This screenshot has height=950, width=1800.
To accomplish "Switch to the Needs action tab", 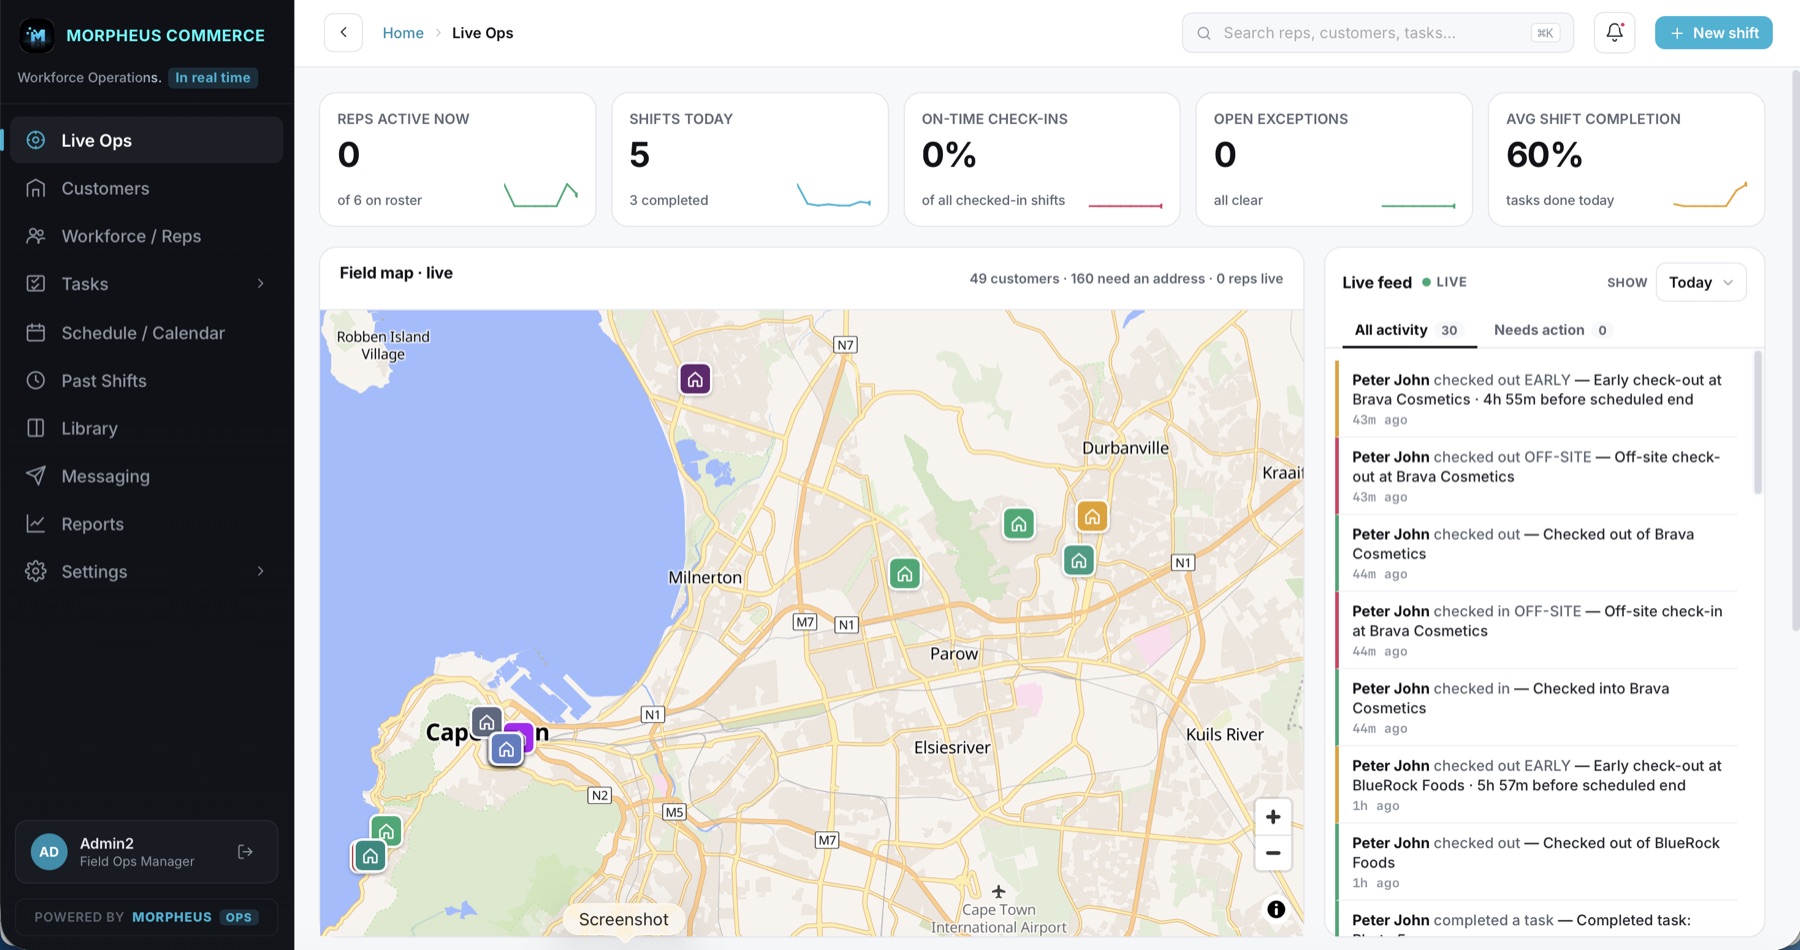I will tap(1551, 330).
